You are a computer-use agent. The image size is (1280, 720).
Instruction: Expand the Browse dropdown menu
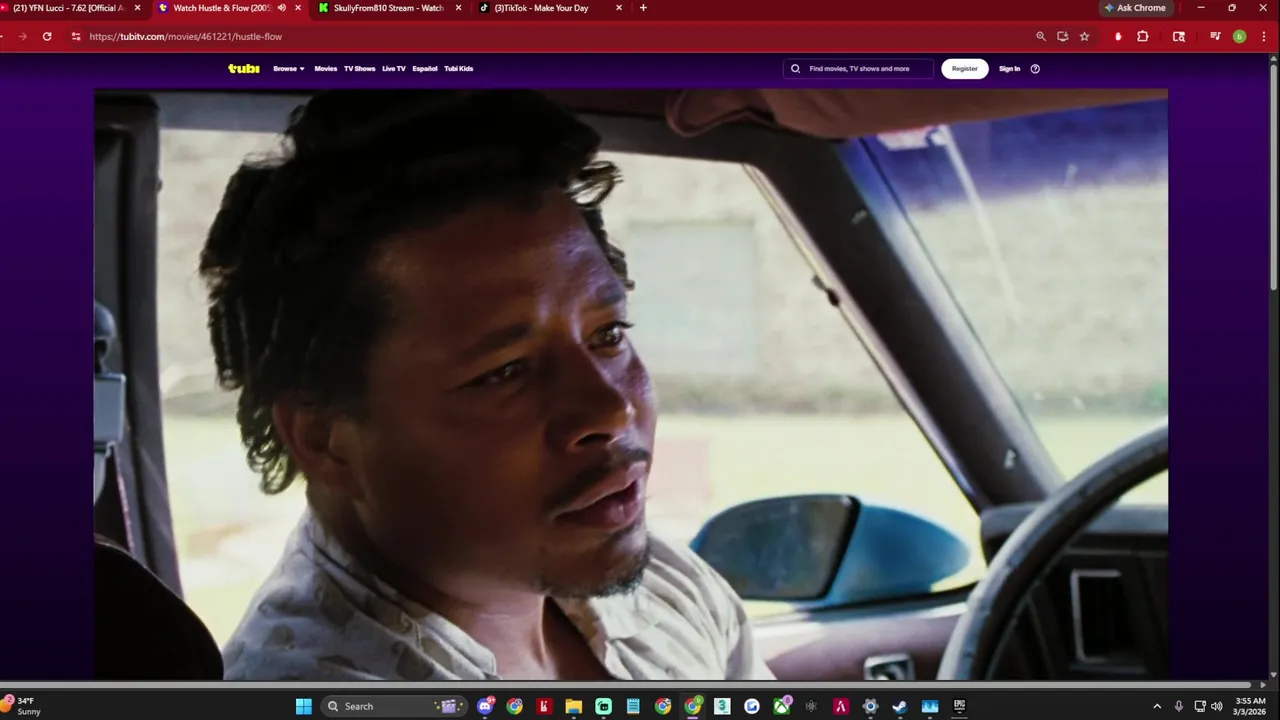click(x=289, y=69)
